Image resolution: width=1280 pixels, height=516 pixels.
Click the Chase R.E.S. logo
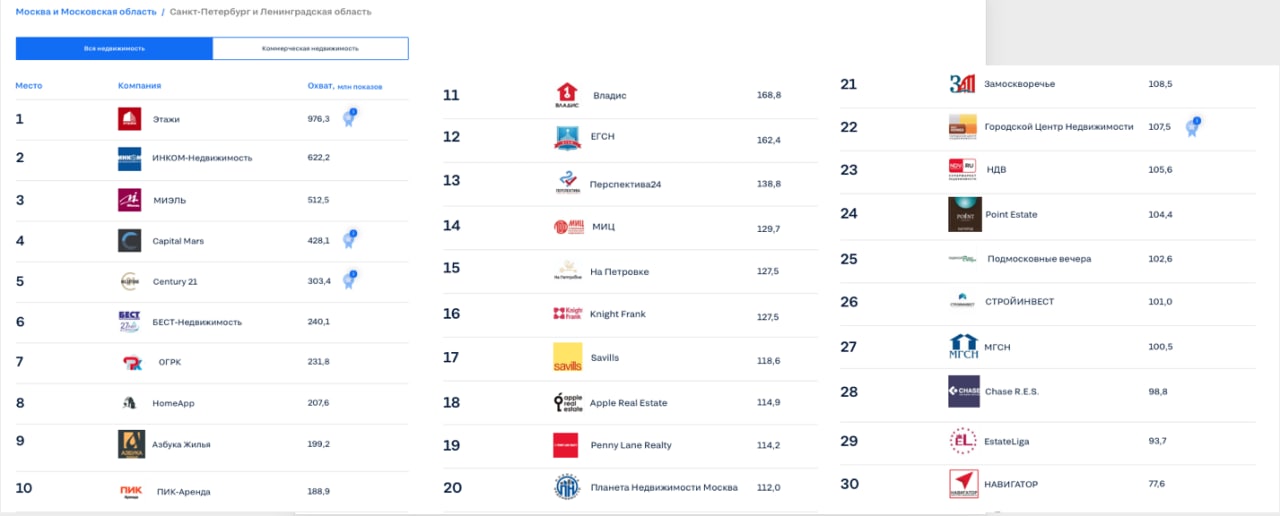[x=964, y=391]
